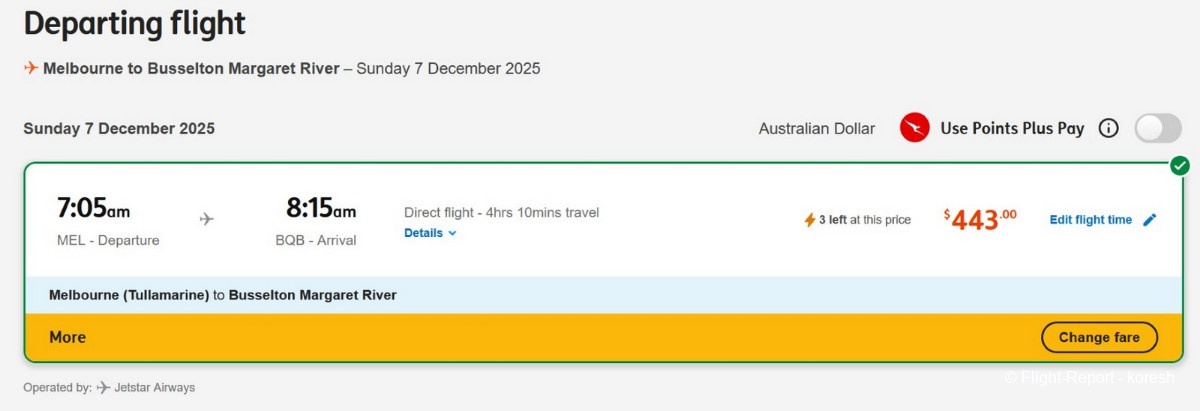Click the pencil edit icon
1200x411 pixels.
[x=1149, y=220]
